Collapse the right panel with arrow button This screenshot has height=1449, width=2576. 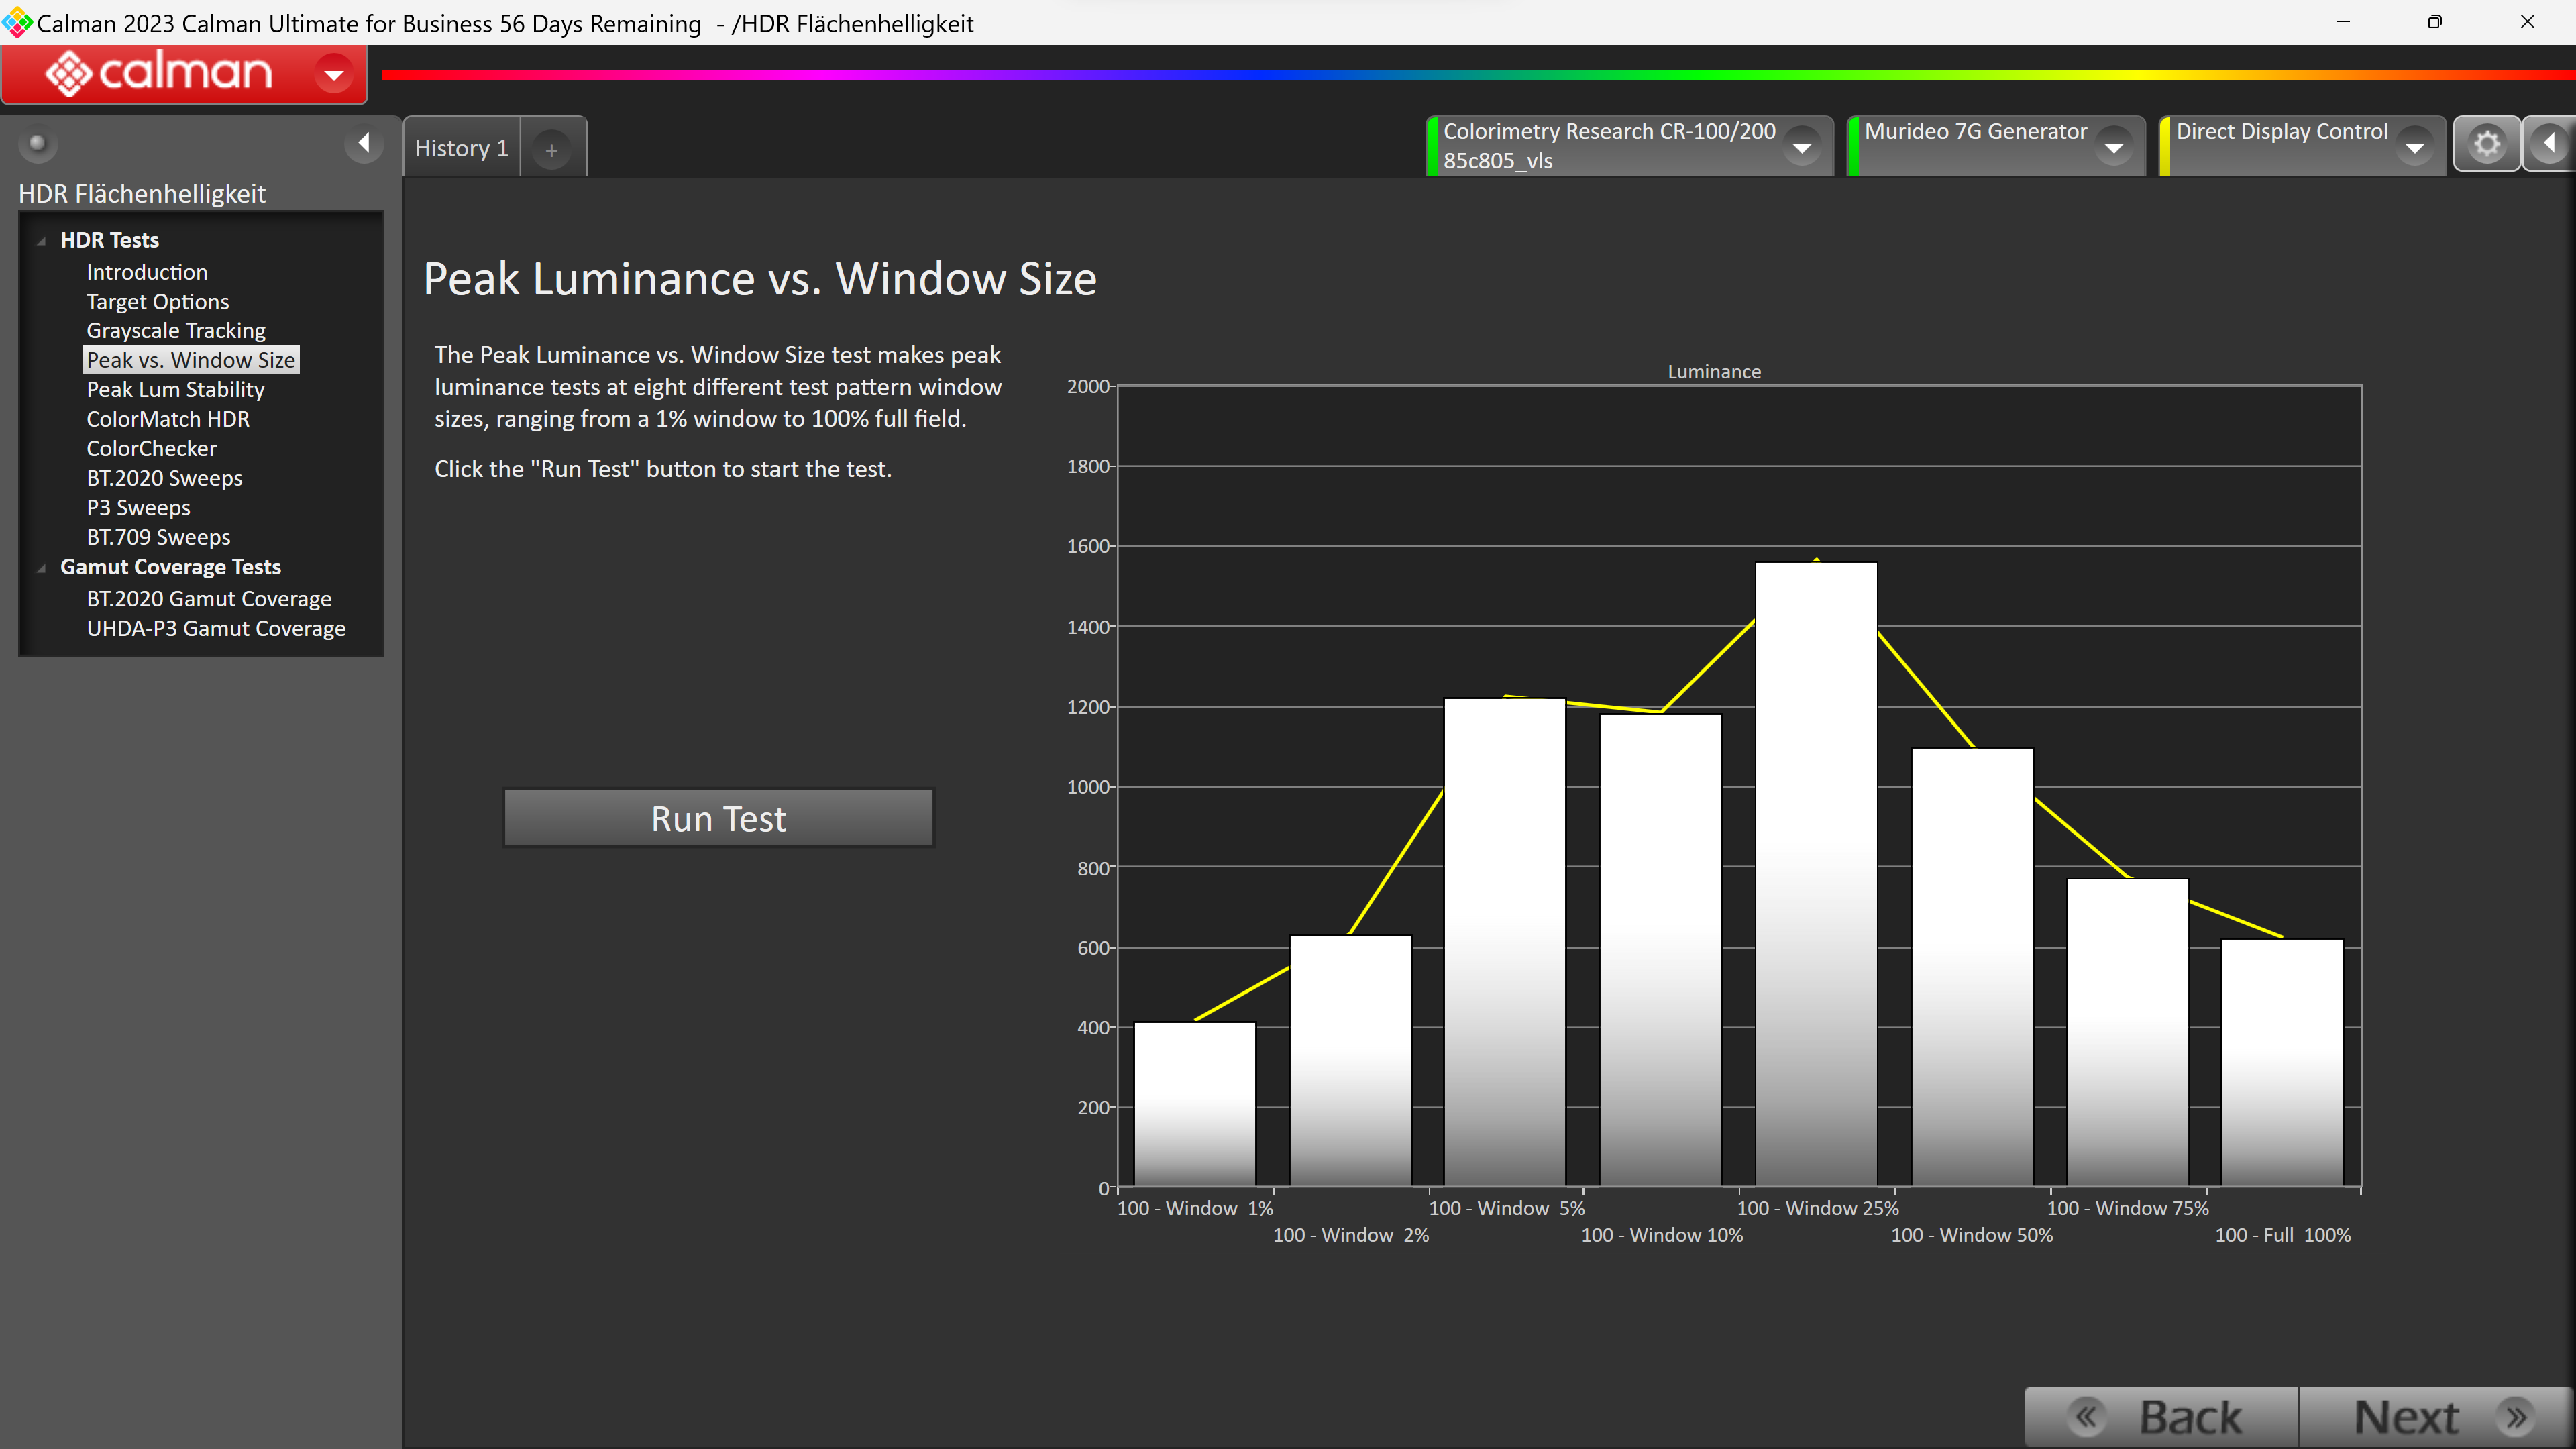point(2549,145)
